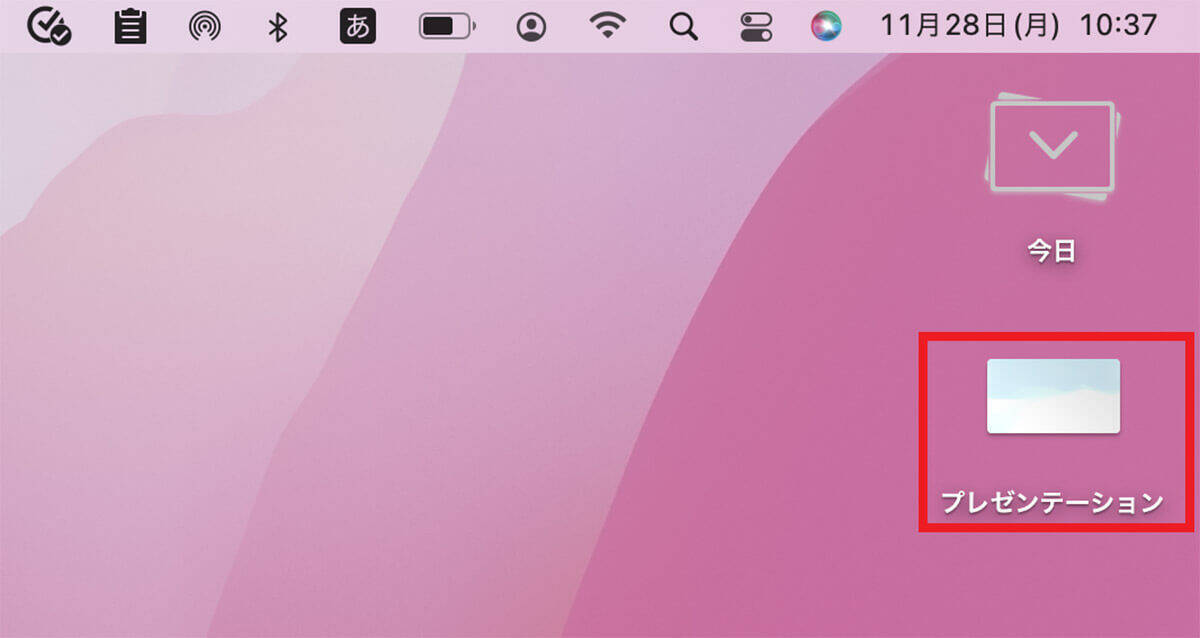Open Control Center toggles icon
1200x638 pixels.
(x=756, y=27)
